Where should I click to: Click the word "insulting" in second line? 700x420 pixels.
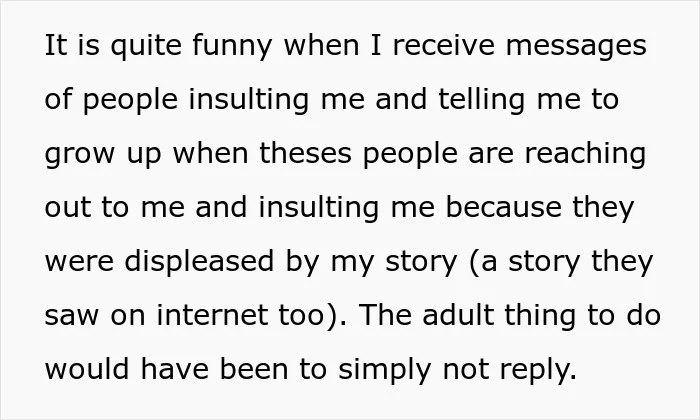click(249, 100)
